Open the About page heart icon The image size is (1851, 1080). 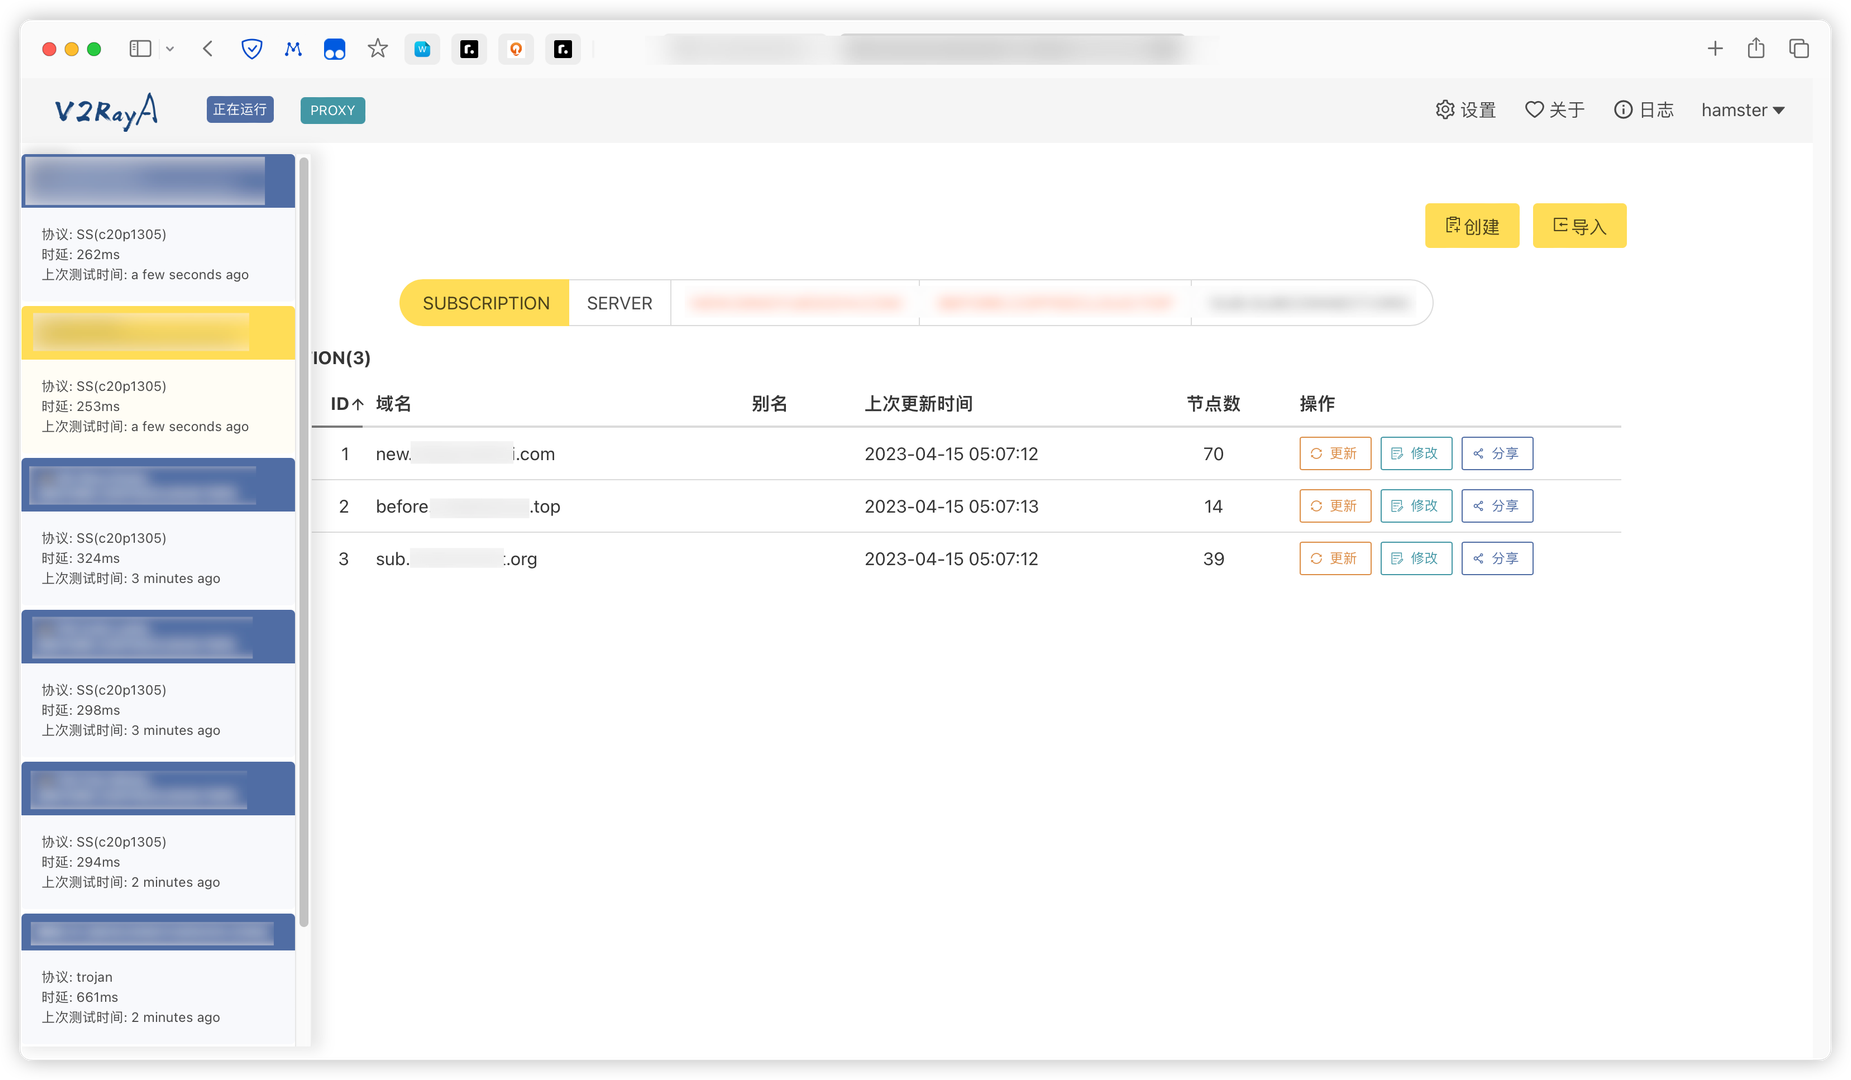1534,110
